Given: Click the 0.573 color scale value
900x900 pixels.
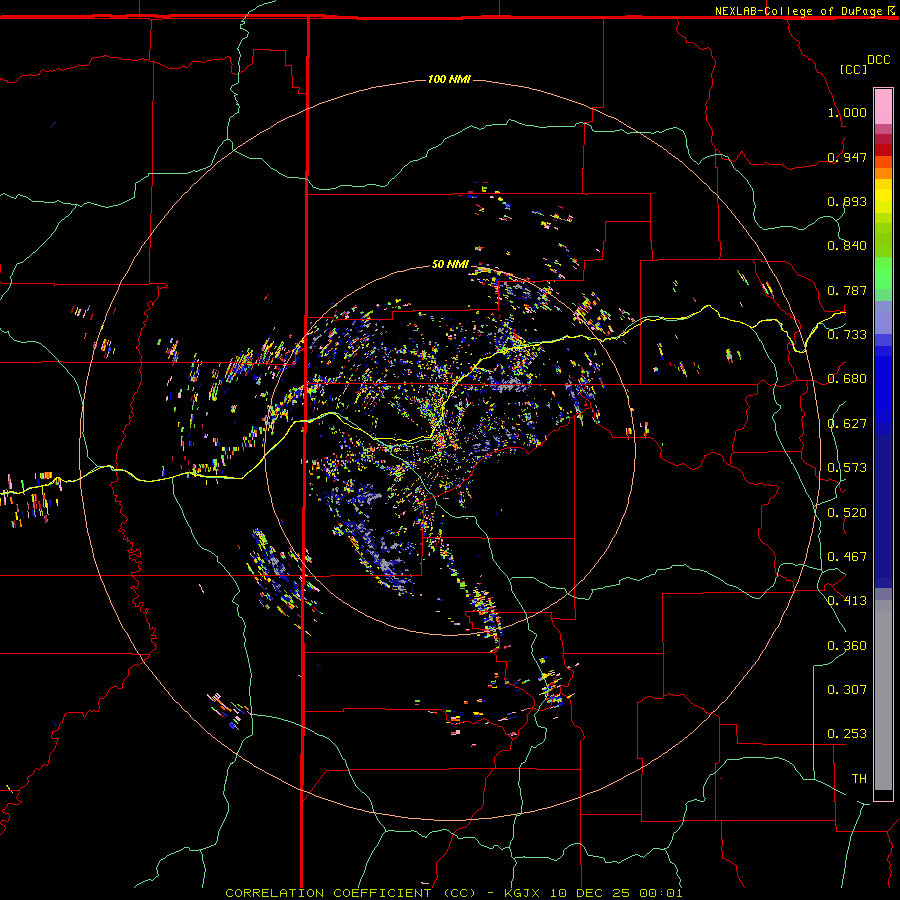Looking at the screenshot, I should coord(847,468).
